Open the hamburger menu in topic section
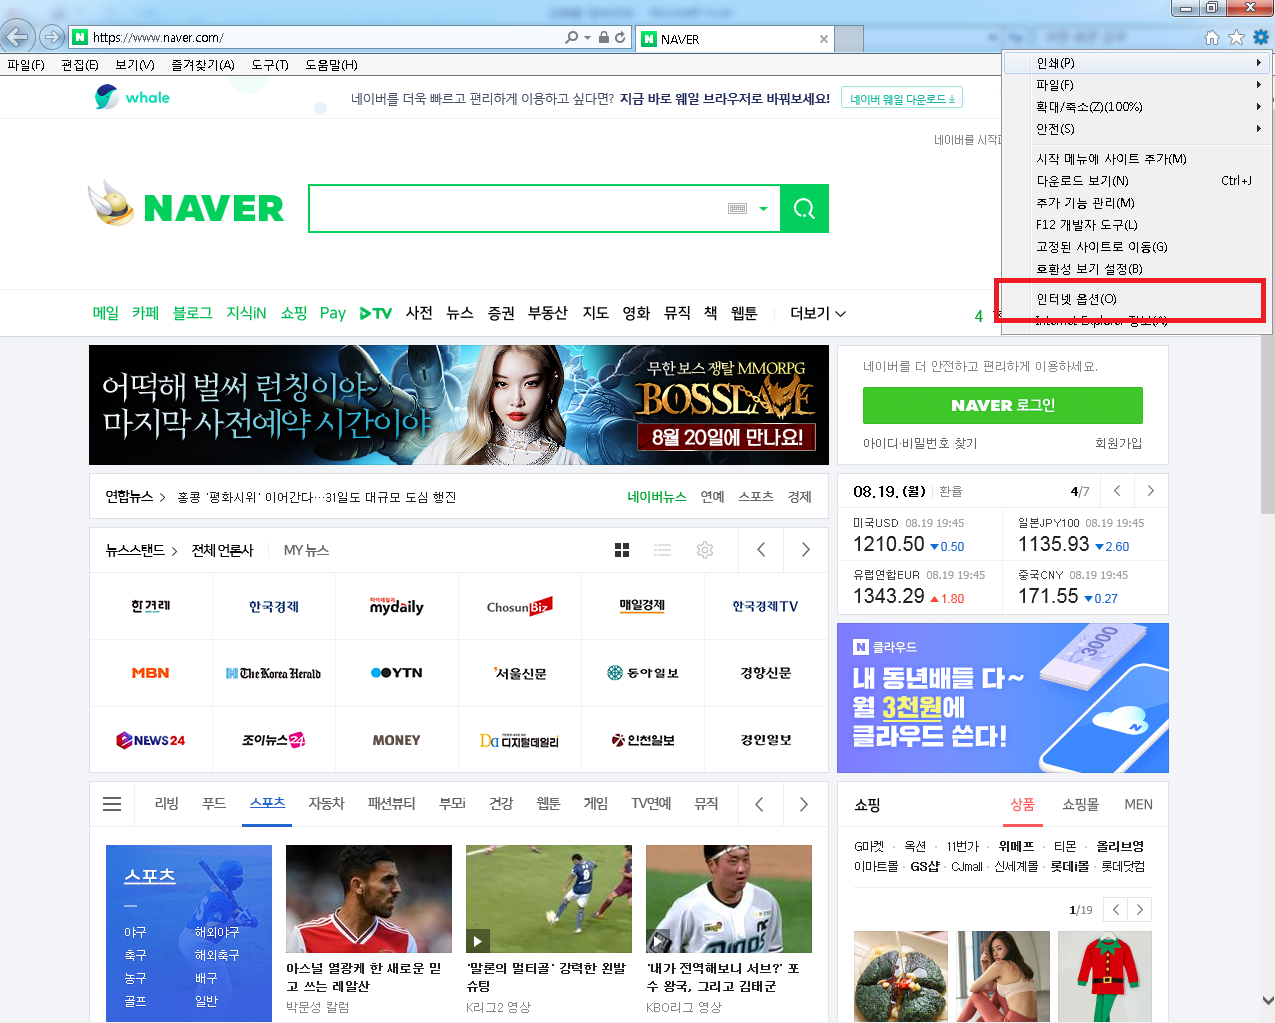 [x=112, y=804]
